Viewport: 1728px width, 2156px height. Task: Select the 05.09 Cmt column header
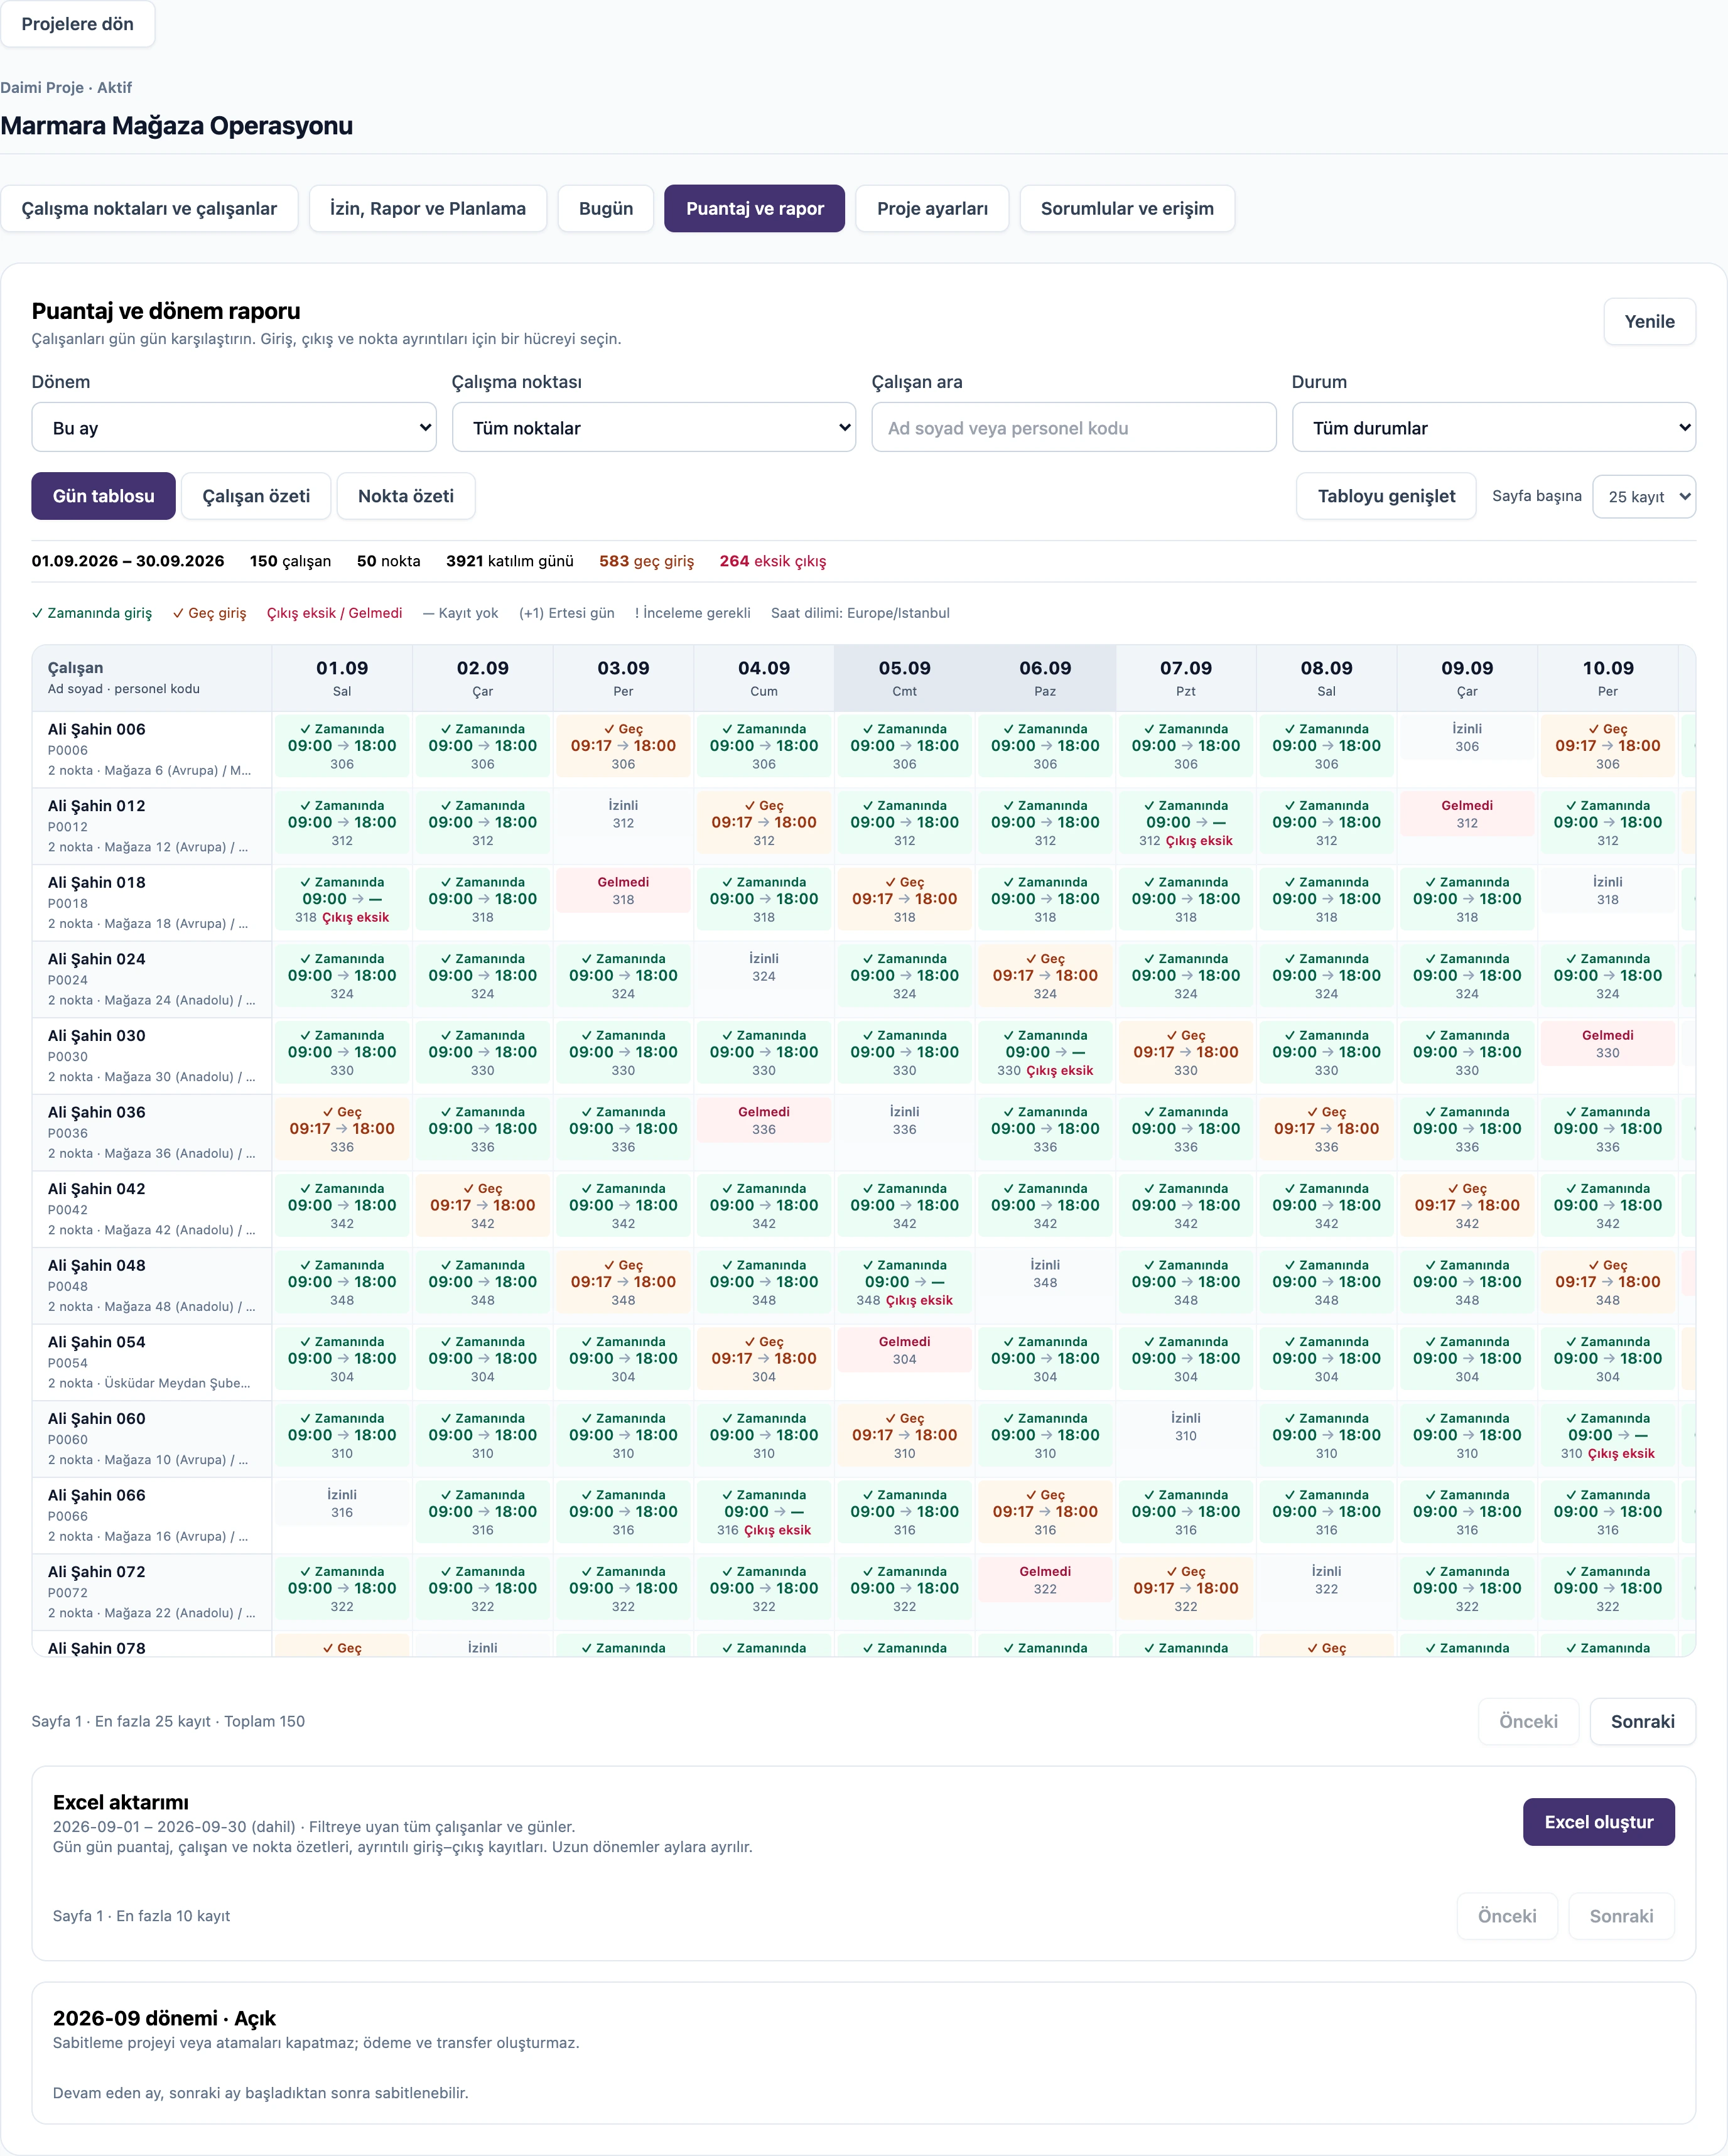click(x=904, y=678)
